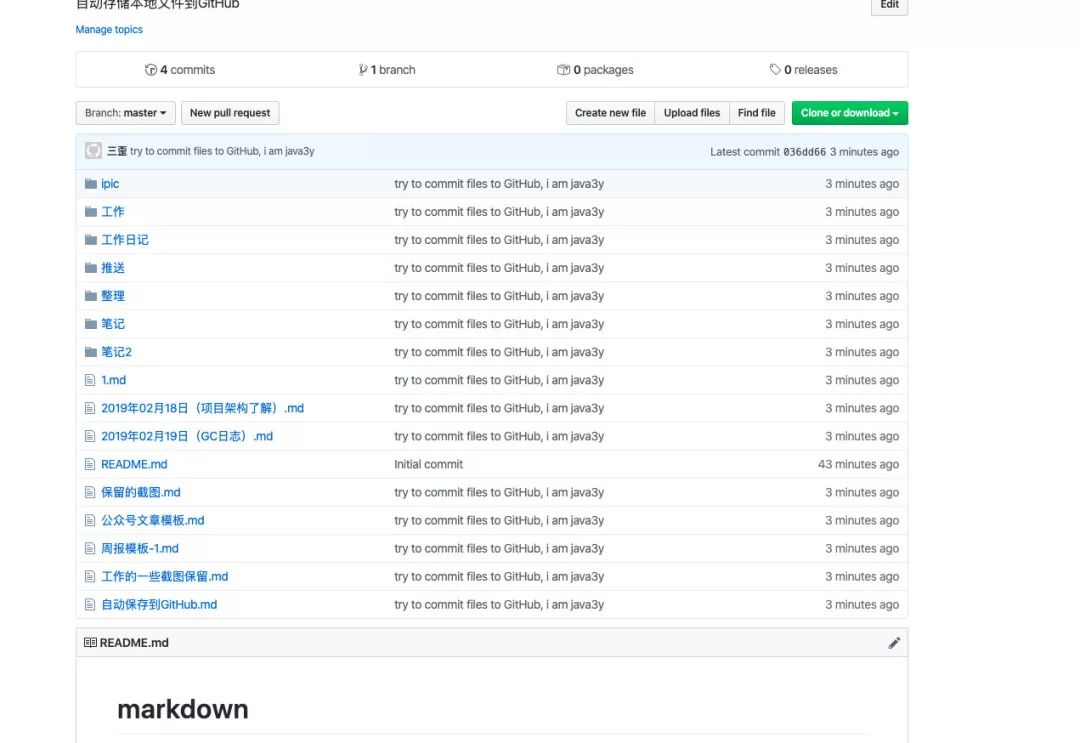Open the 4 commits tab
The width and height of the screenshot is (1080, 743).
coord(180,70)
